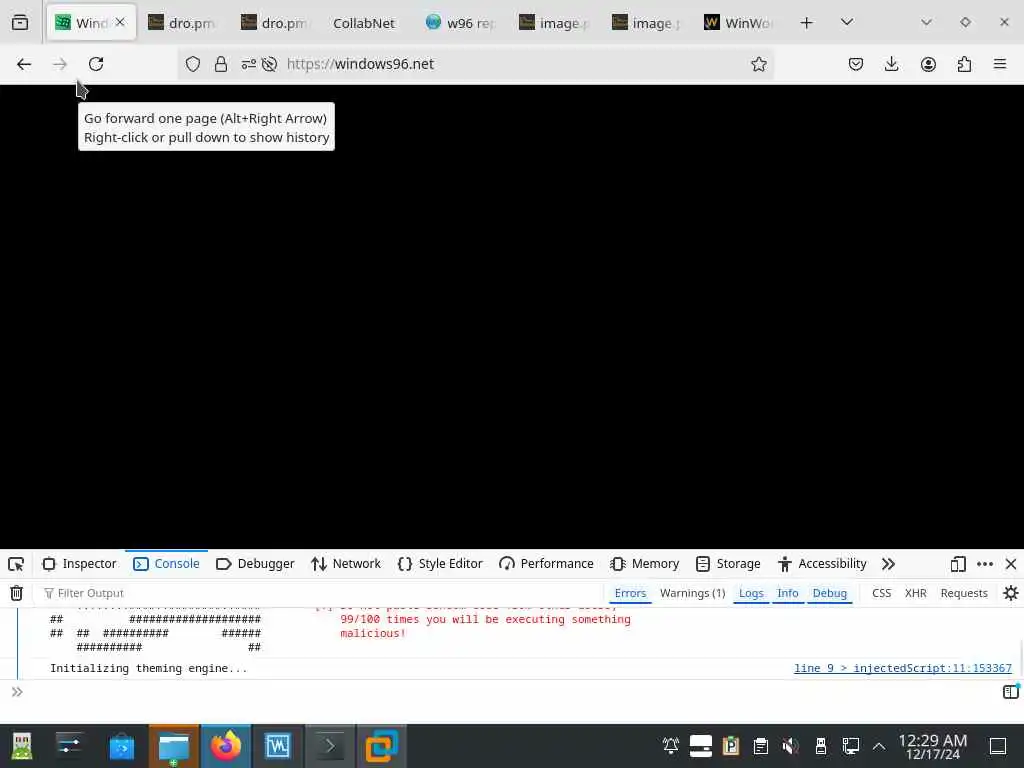
Task: Reload the current page
Action: coord(96,64)
